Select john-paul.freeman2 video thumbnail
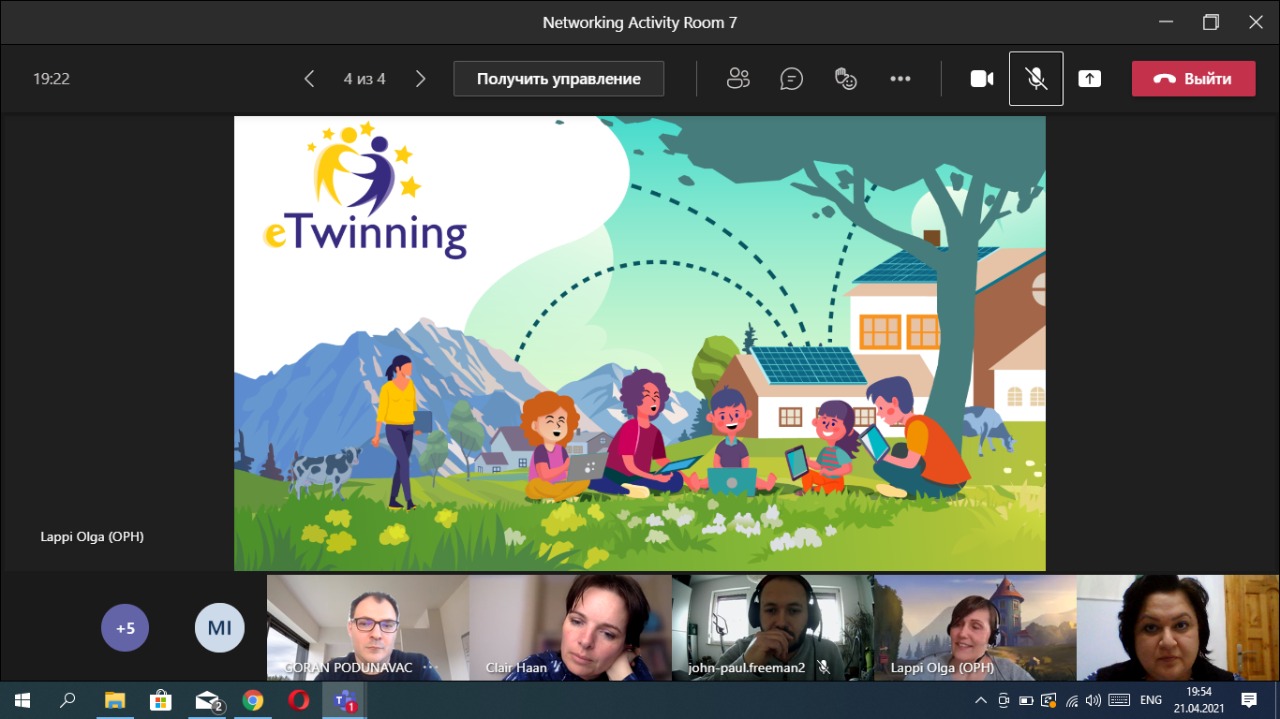Image resolution: width=1280 pixels, height=719 pixels. coord(772,627)
